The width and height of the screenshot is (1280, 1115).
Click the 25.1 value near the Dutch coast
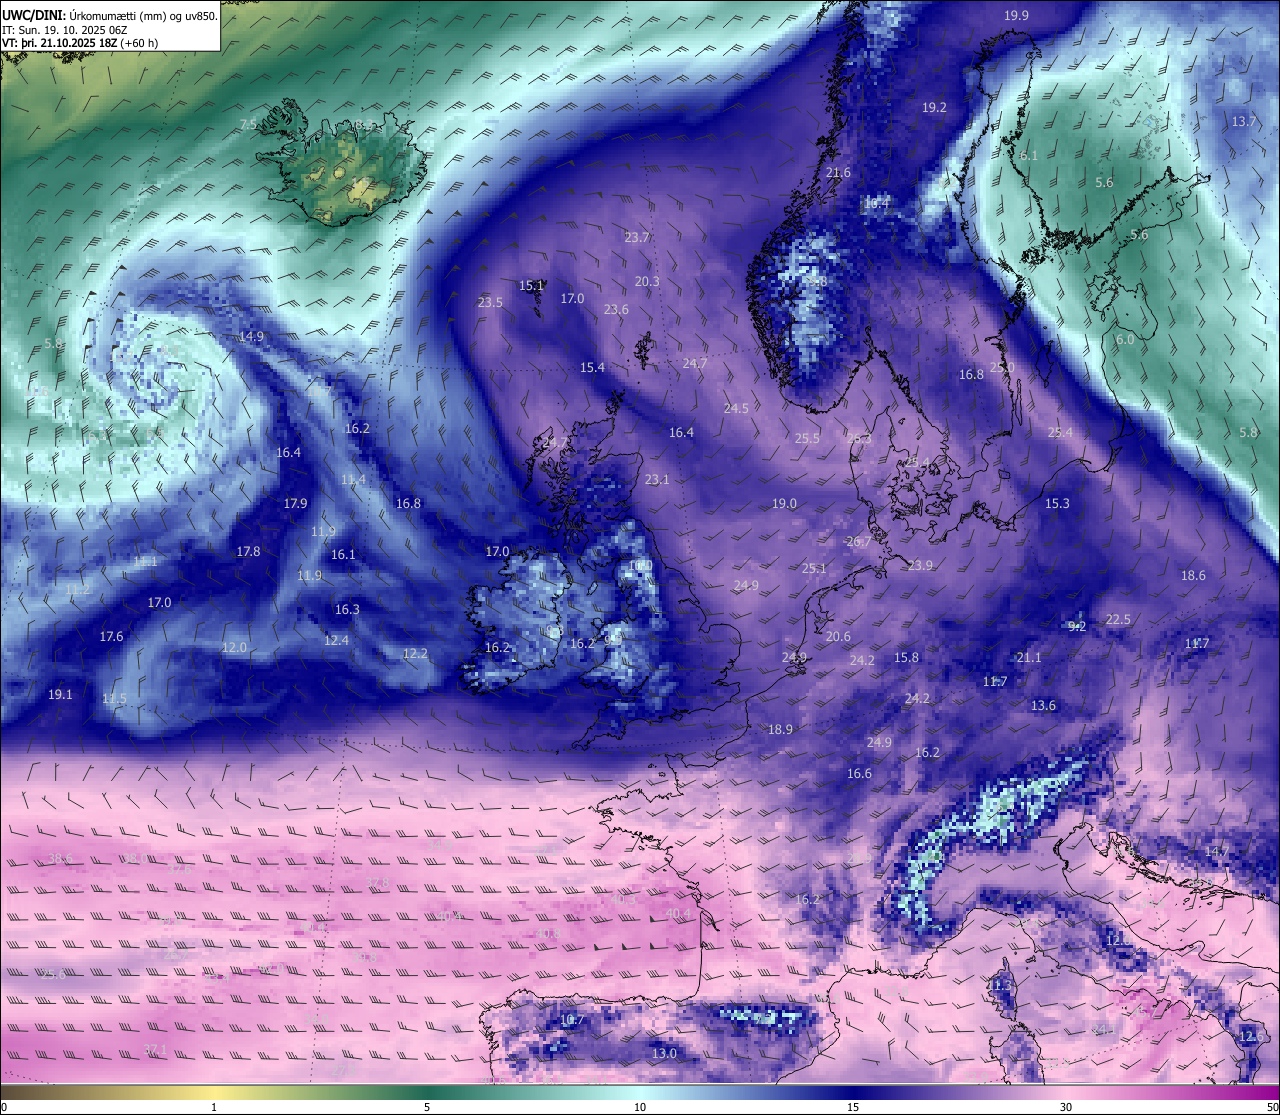(x=814, y=568)
